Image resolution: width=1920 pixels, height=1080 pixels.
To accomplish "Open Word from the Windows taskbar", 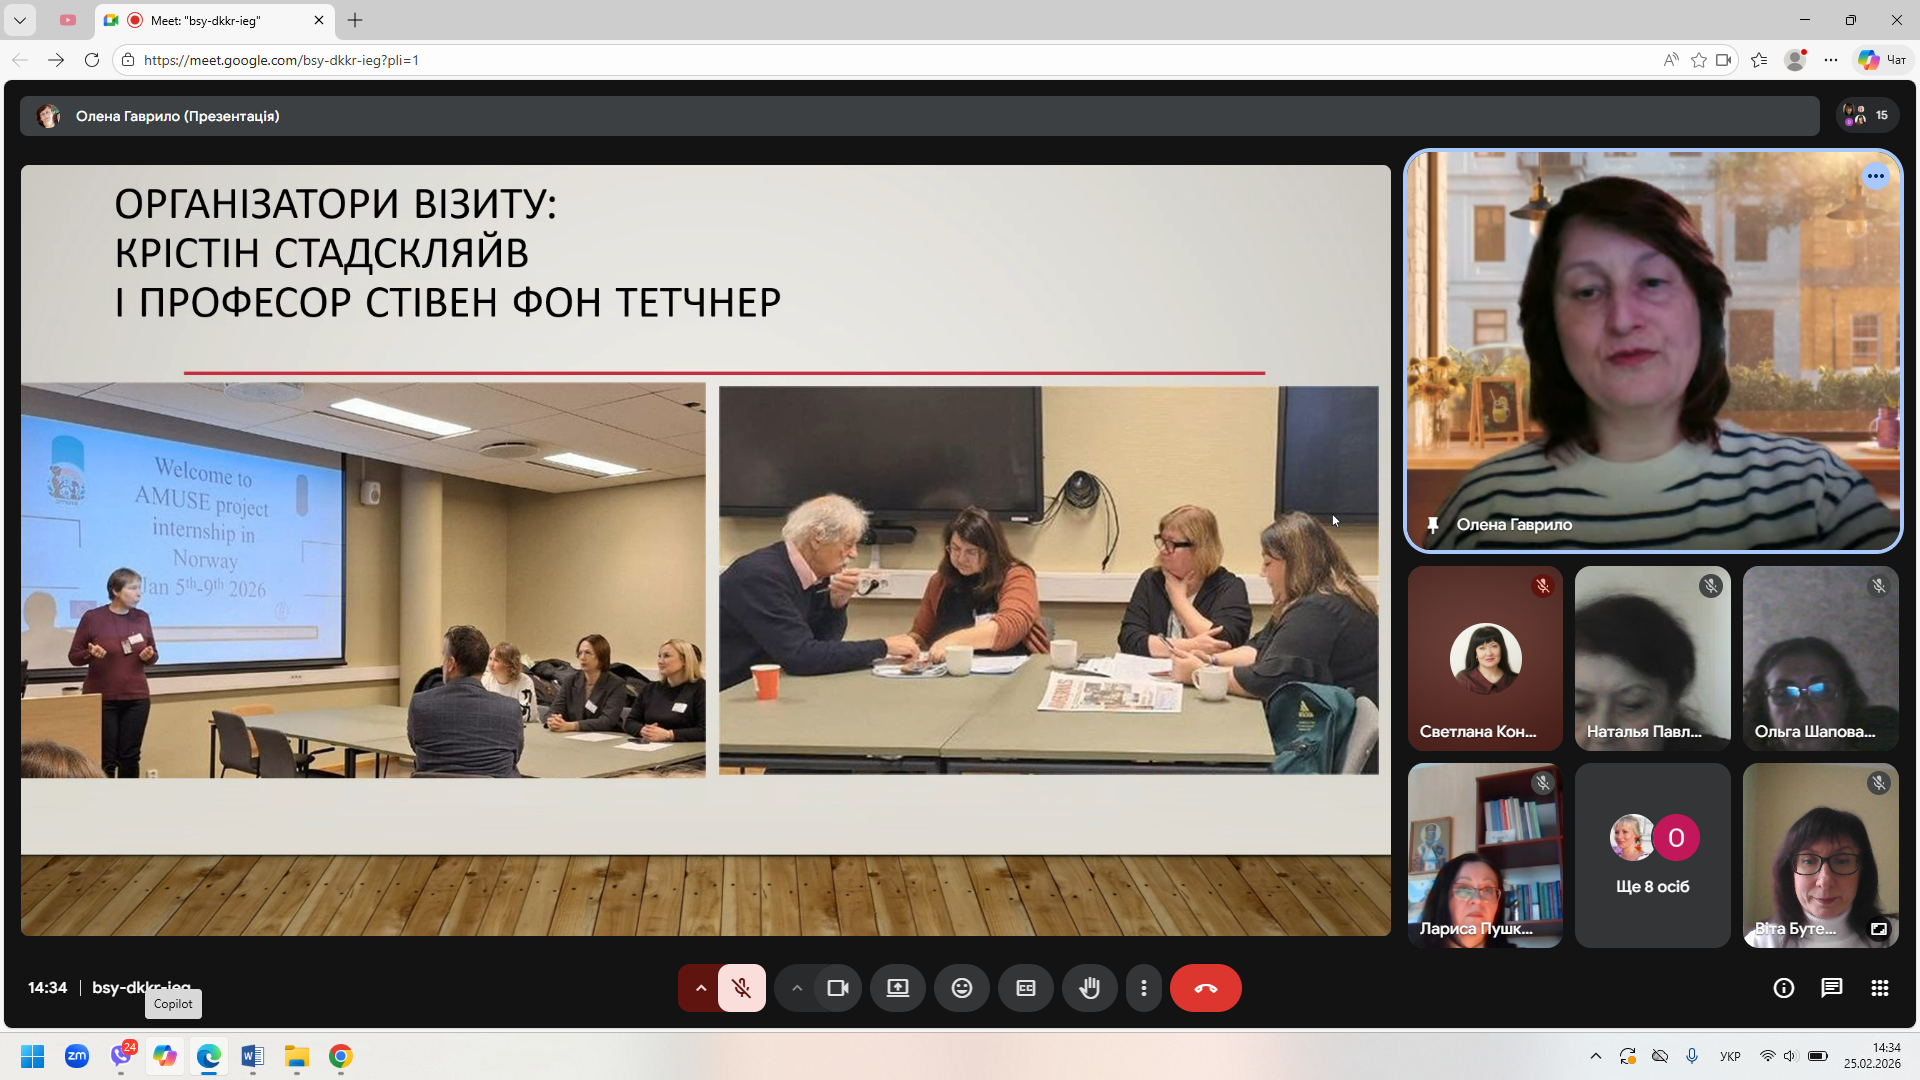I will pyautogui.click(x=252, y=1056).
